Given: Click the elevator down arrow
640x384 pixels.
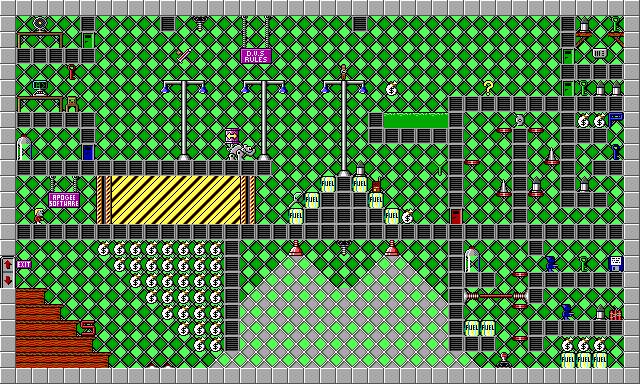Looking at the screenshot, I should pyautogui.click(x=8, y=280).
